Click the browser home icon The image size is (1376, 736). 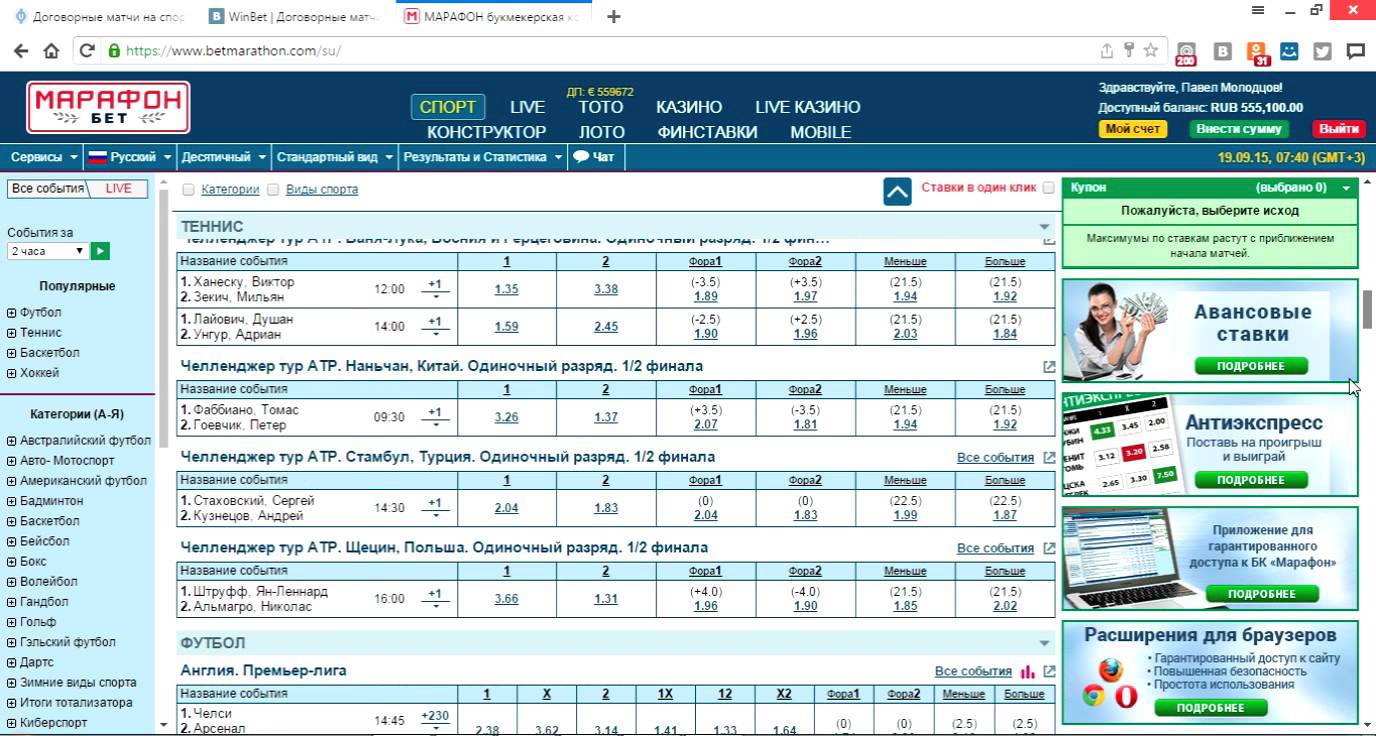pyautogui.click(x=51, y=51)
